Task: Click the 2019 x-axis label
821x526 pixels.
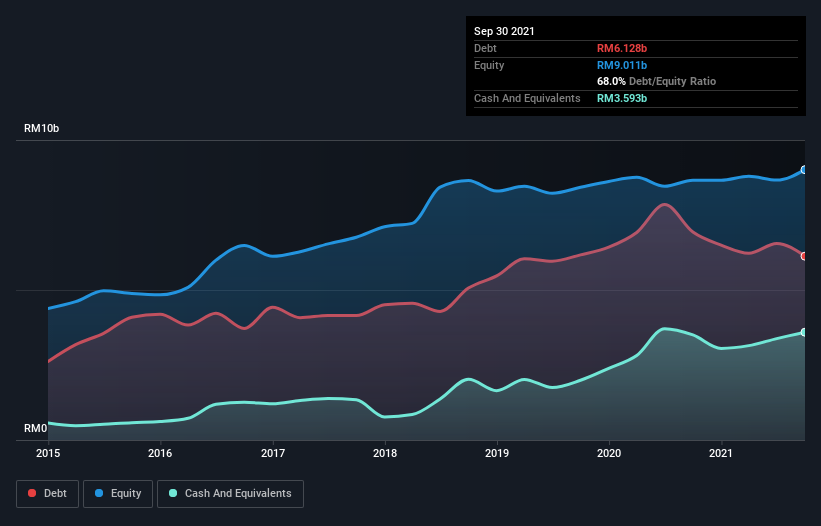Action: (497, 453)
